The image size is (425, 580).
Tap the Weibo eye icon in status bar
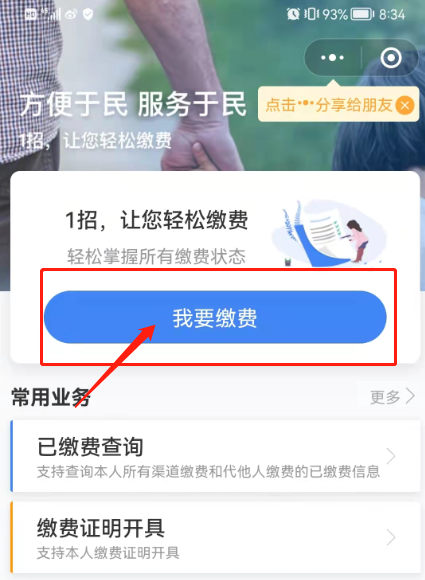coord(71,14)
